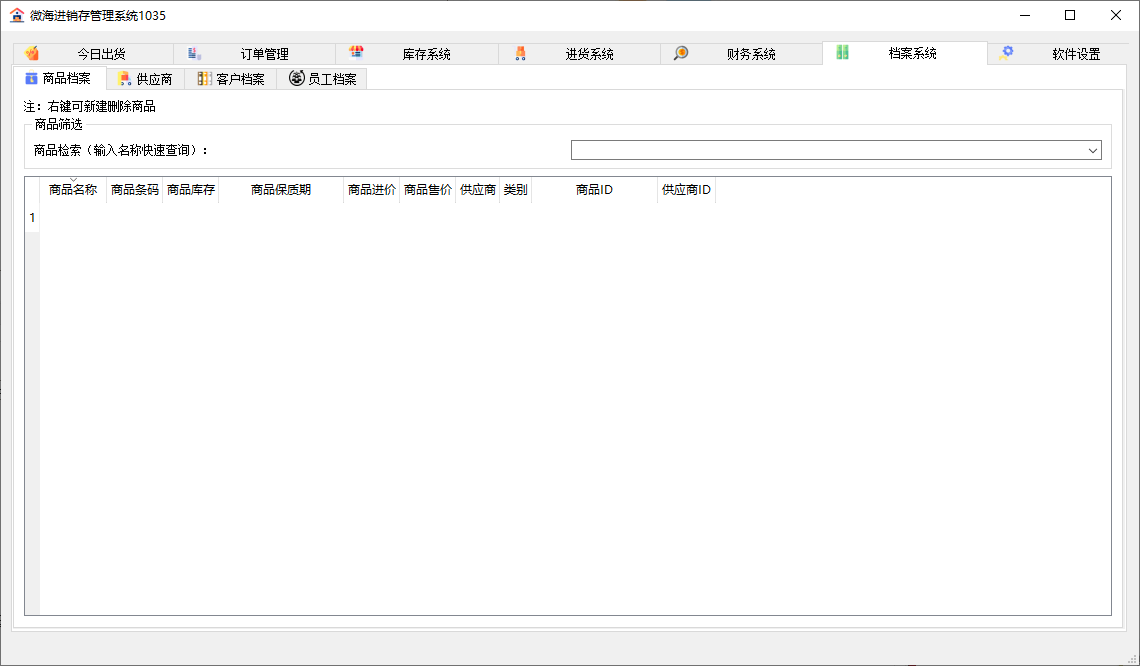Switch to the 订单管理 tab
Viewport: 1140px width, 666px height.
(x=254, y=54)
